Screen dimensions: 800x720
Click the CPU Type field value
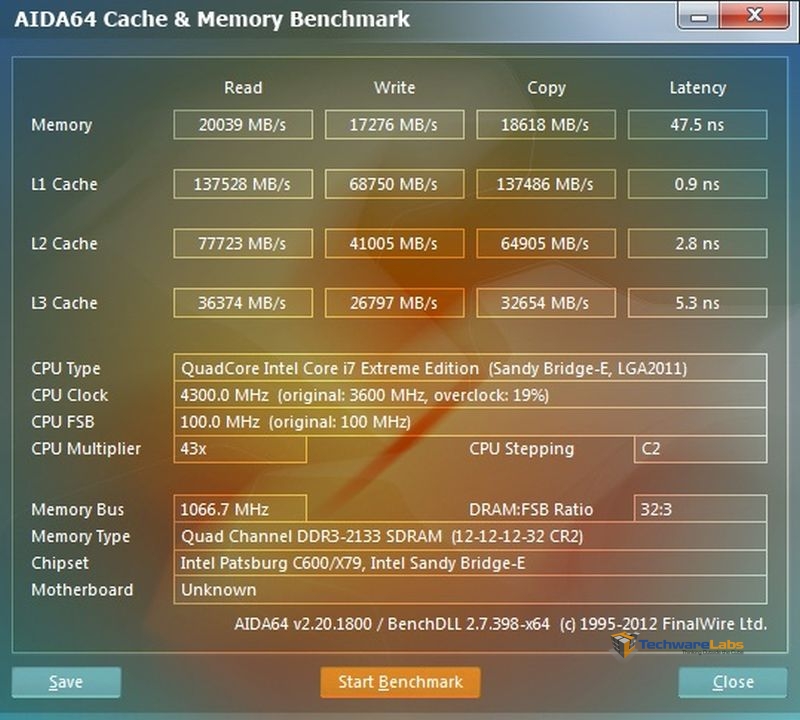[470, 368]
